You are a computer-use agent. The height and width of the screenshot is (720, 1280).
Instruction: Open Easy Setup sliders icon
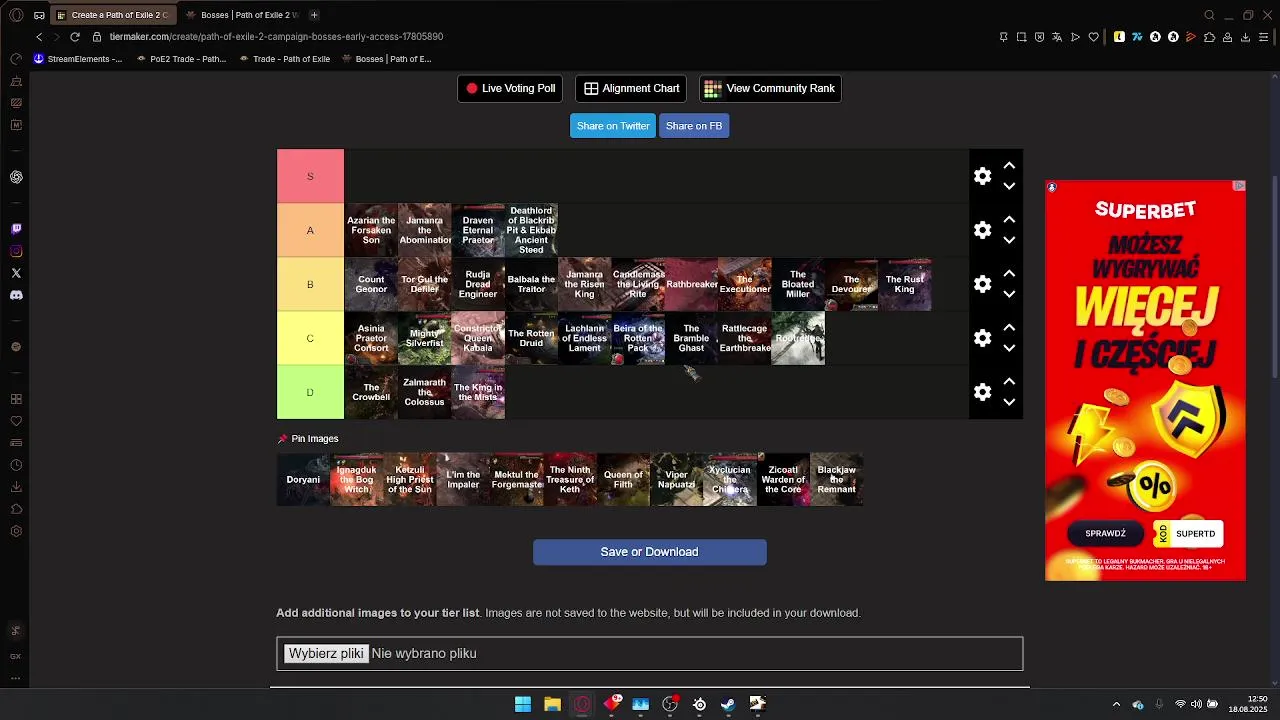point(1264,37)
